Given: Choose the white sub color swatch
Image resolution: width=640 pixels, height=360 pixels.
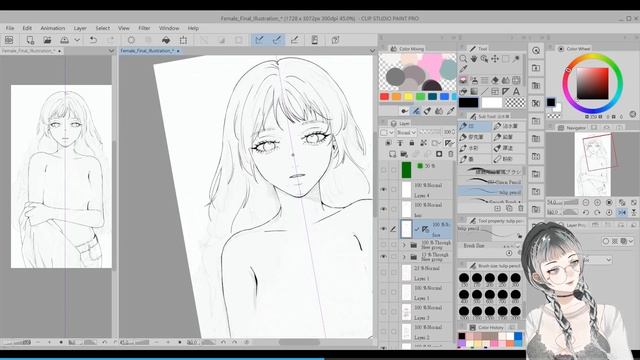Looking at the screenshot, I should (x=492, y=102).
